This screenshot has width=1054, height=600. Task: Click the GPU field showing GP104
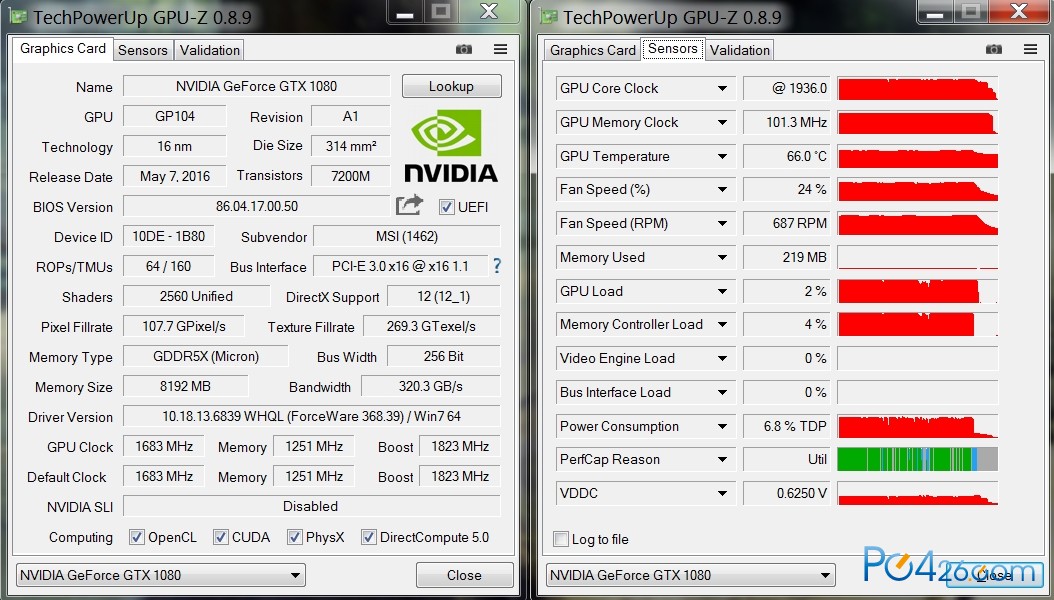pyautogui.click(x=175, y=116)
